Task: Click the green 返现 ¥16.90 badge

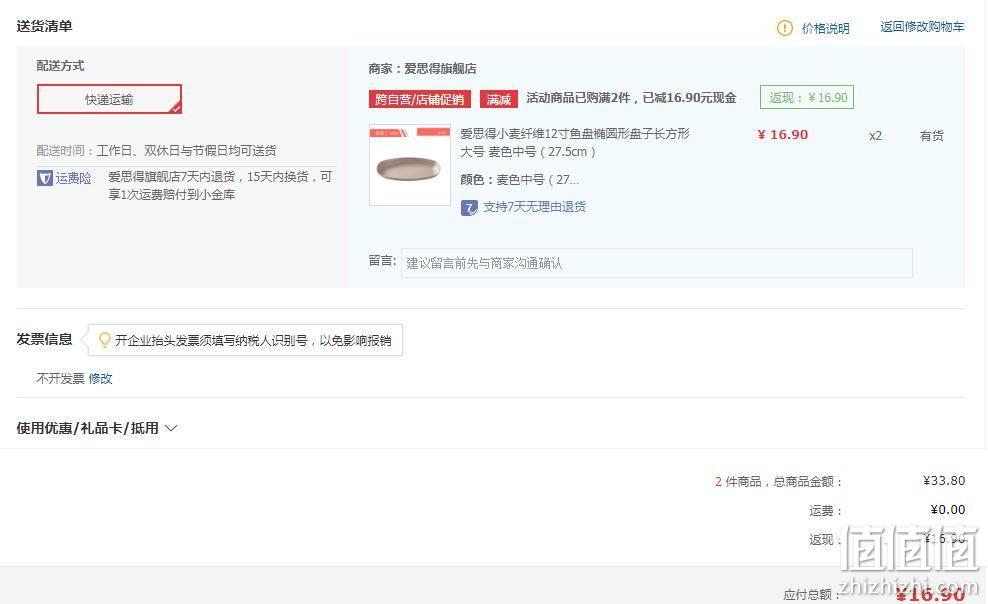Action: tap(807, 98)
